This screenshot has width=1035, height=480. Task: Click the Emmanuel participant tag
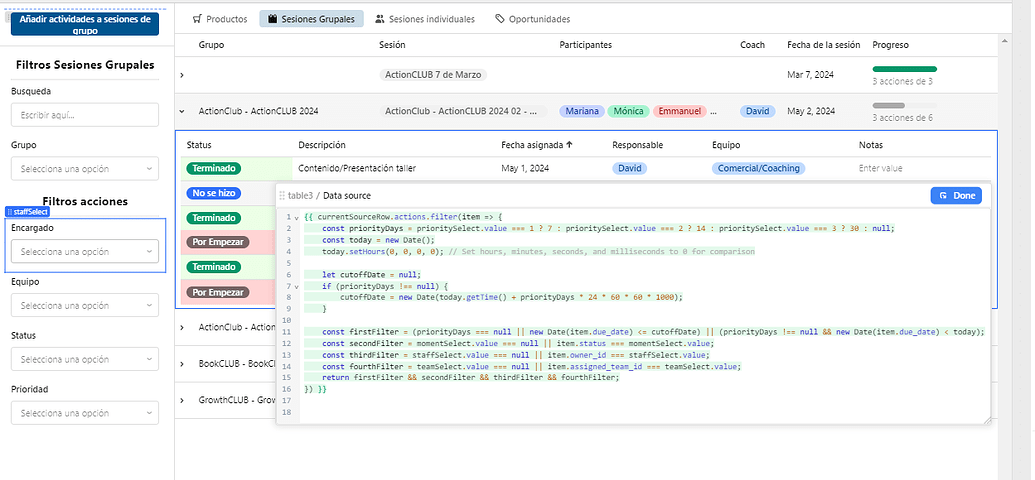tap(679, 112)
